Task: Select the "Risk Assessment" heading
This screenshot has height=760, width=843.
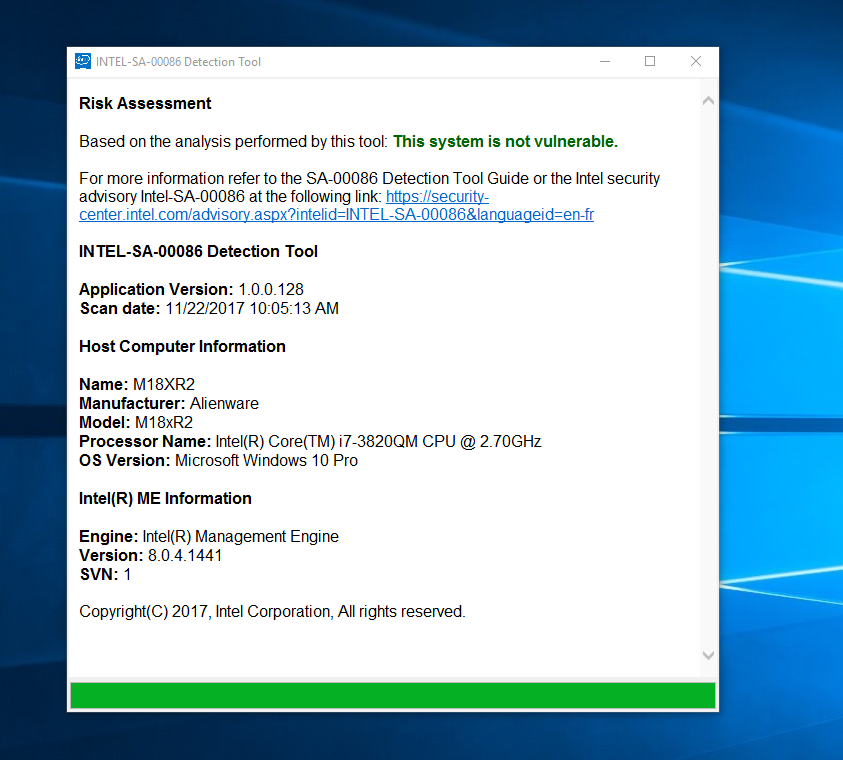Action: [145, 103]
